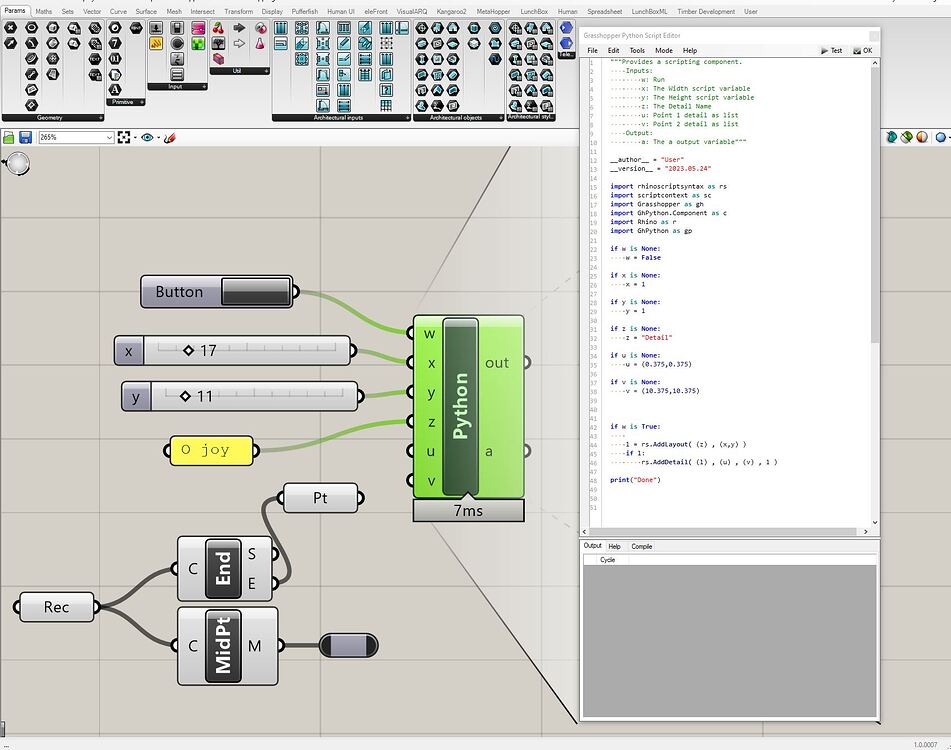The height and width of the screenshot is (750, 951).
Task: Click the zoom-to-fit viewport icon
Action: 124,137
